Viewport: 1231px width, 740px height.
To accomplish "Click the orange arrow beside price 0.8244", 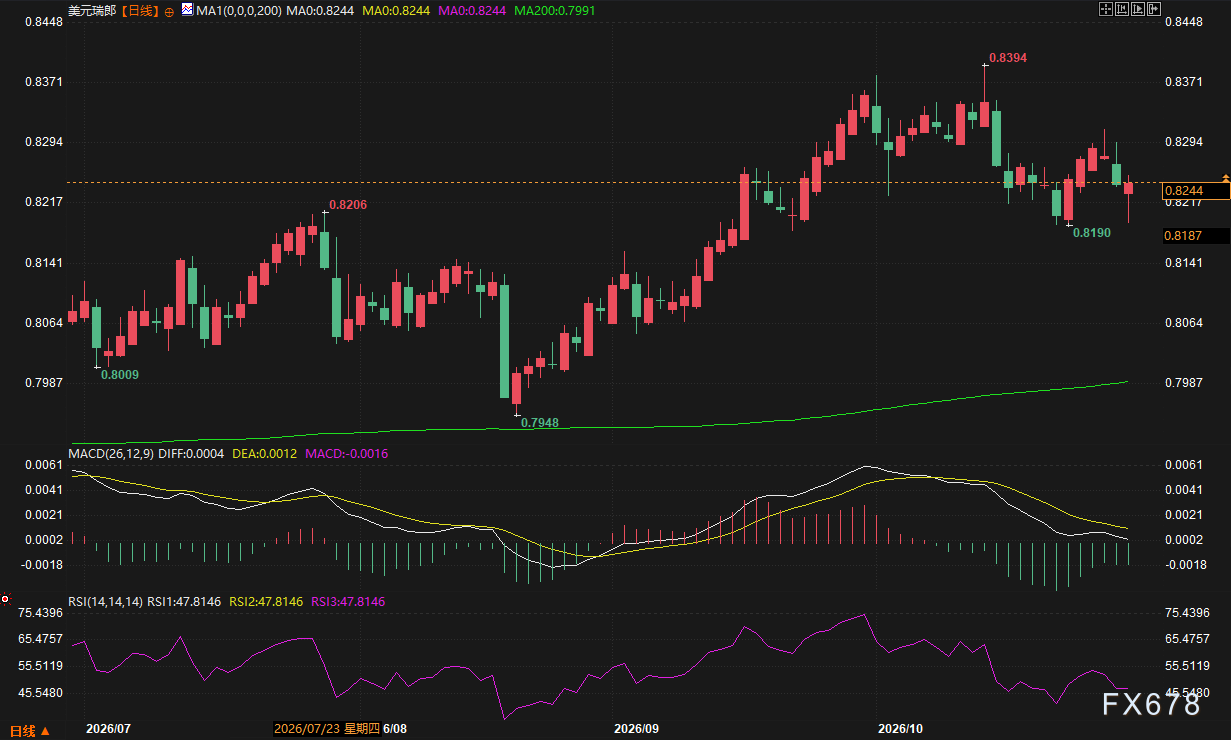I will coord(1224,176).
